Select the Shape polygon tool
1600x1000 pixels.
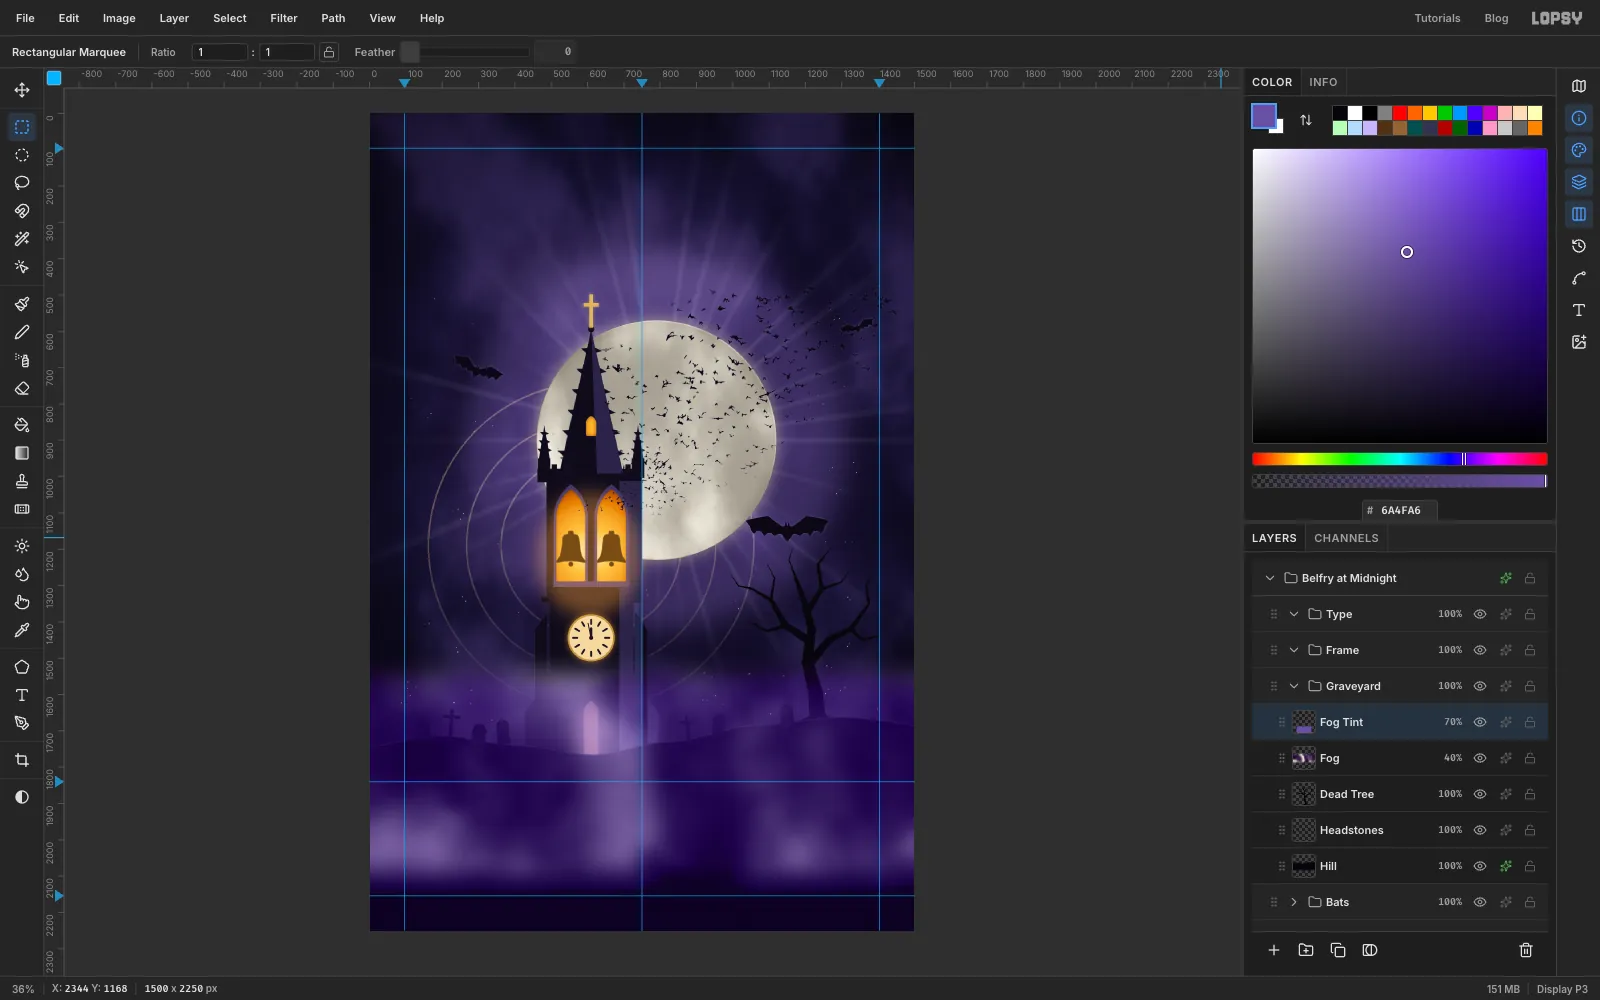(22, 667)
